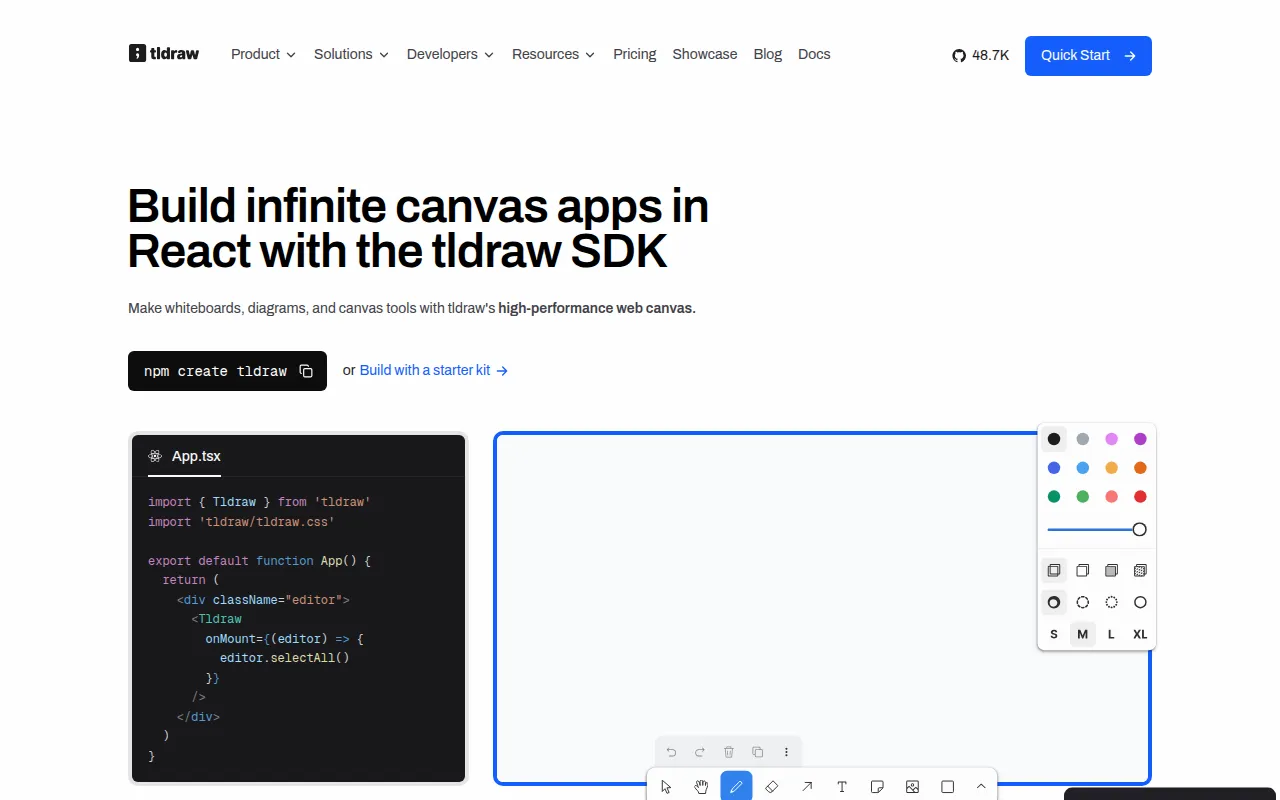1280x800 pixels.
Task: Pick the dark green color swatch
Action: (x=1054, y=497)
